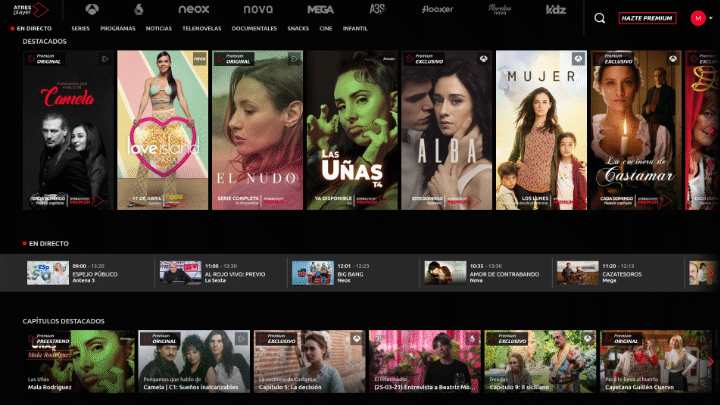Click the Capítulos Destacados section heading

pyautogui.click(x=63, y=321)
